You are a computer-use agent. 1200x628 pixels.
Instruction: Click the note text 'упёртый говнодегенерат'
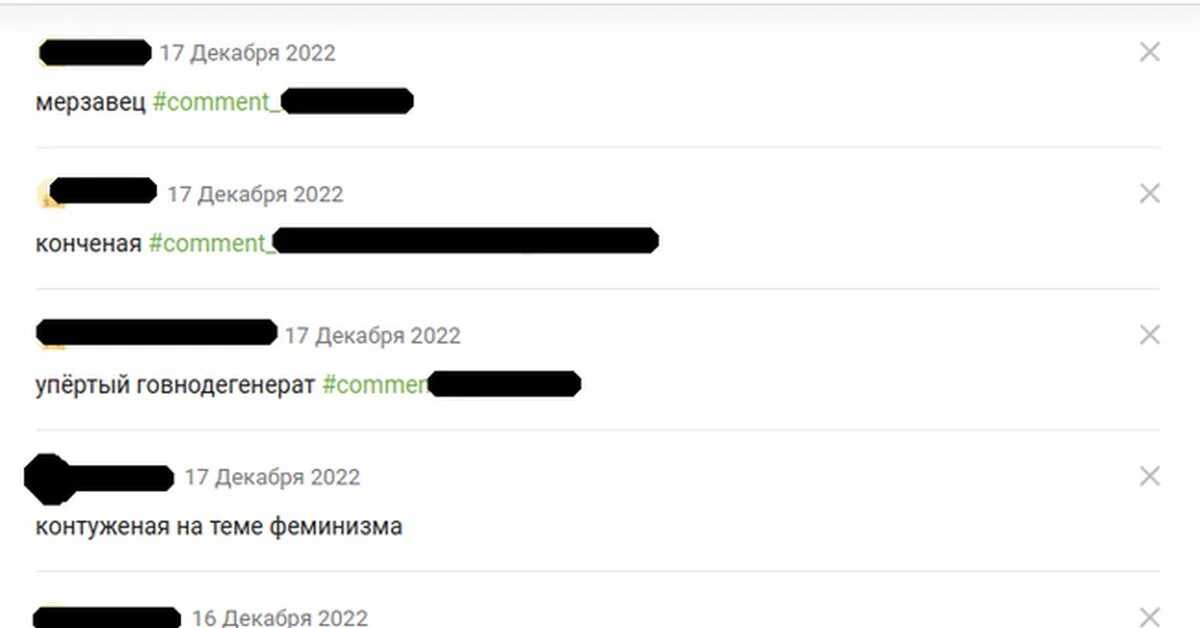point(175,385)
